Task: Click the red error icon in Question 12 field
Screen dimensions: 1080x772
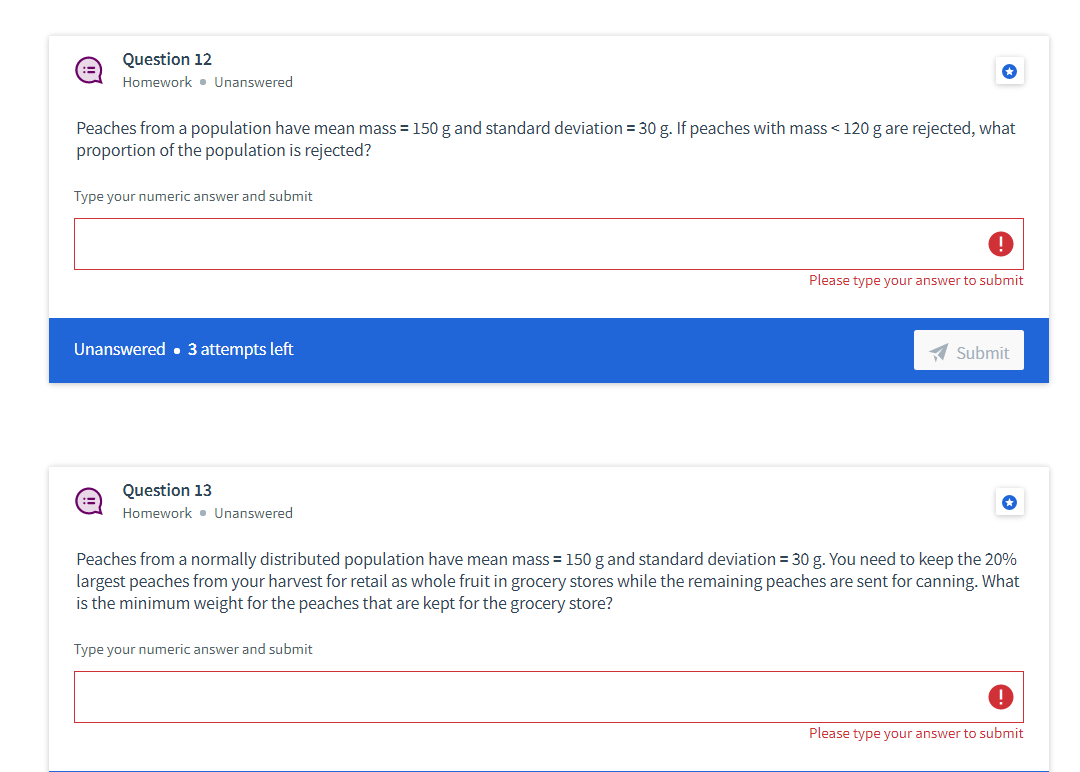Action: (1000, 244)
